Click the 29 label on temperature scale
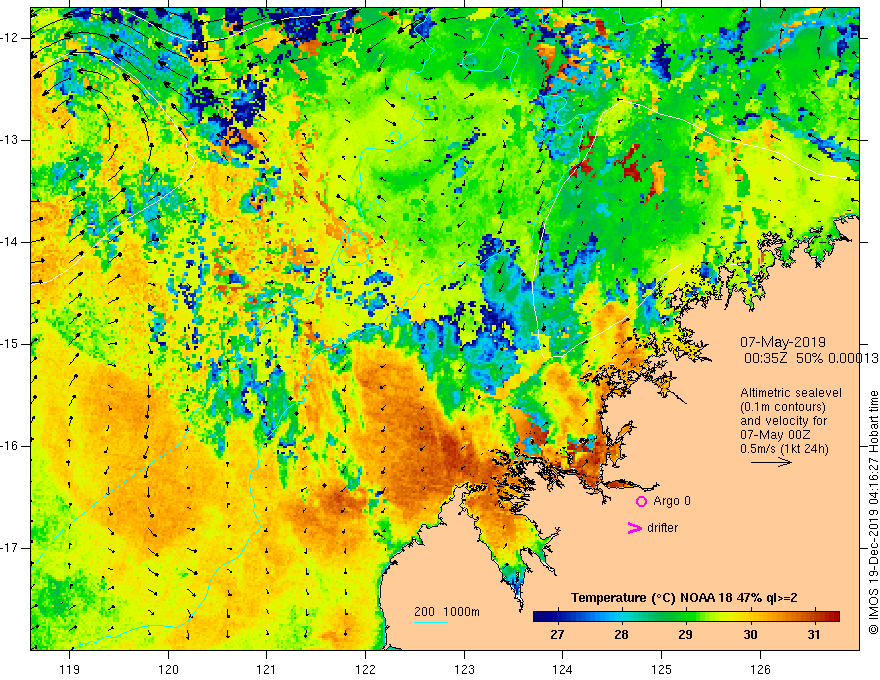880x680 pixels. [x=685, y=635]
